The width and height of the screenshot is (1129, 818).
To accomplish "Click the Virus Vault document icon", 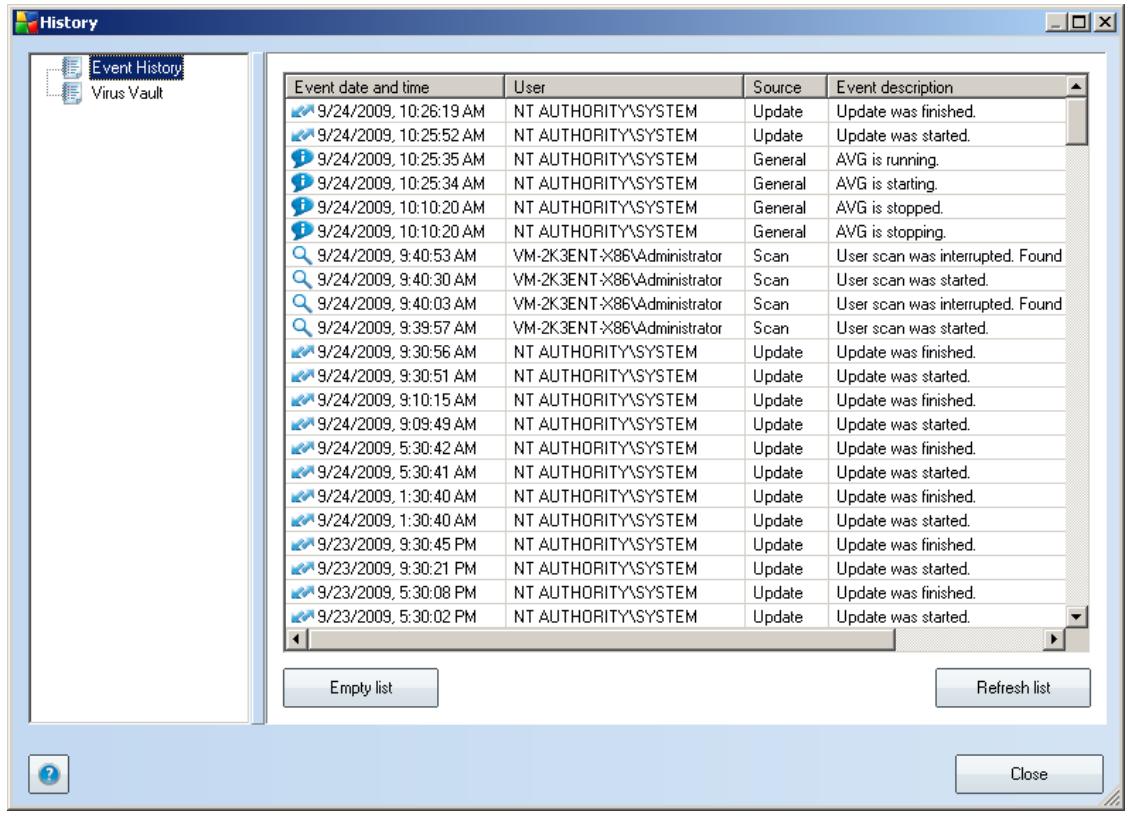I will (72, 93).
